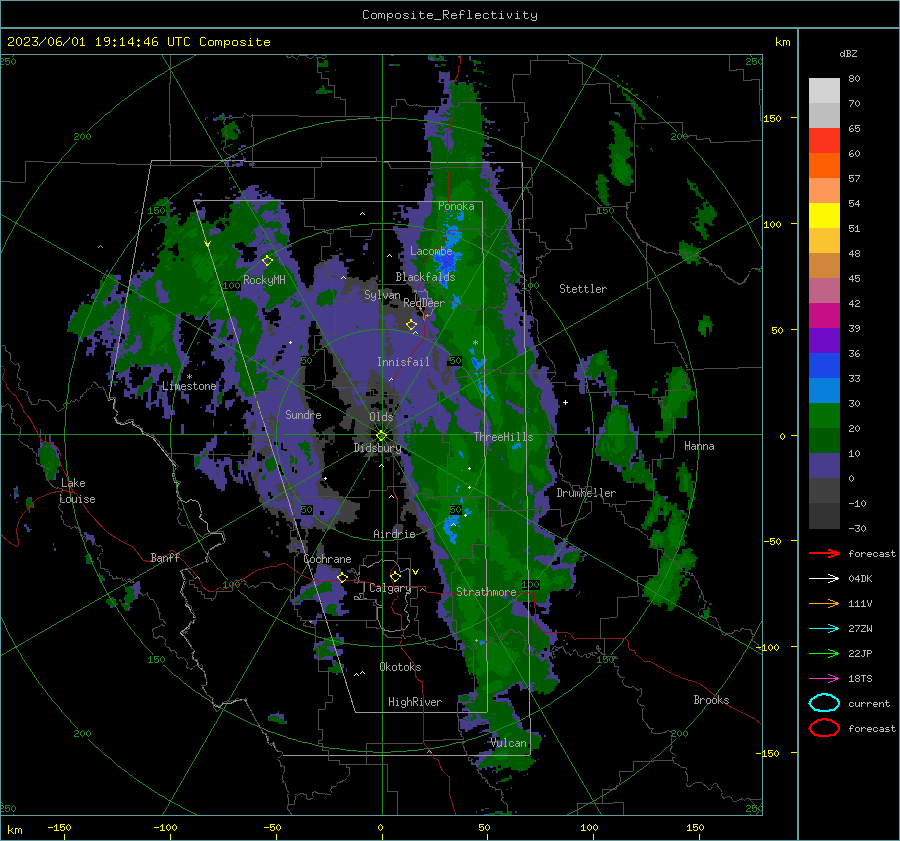Viewport: 900px width, 841px height.
Task: Select the orange 111V arrow in legend
Action: (824, 603)
